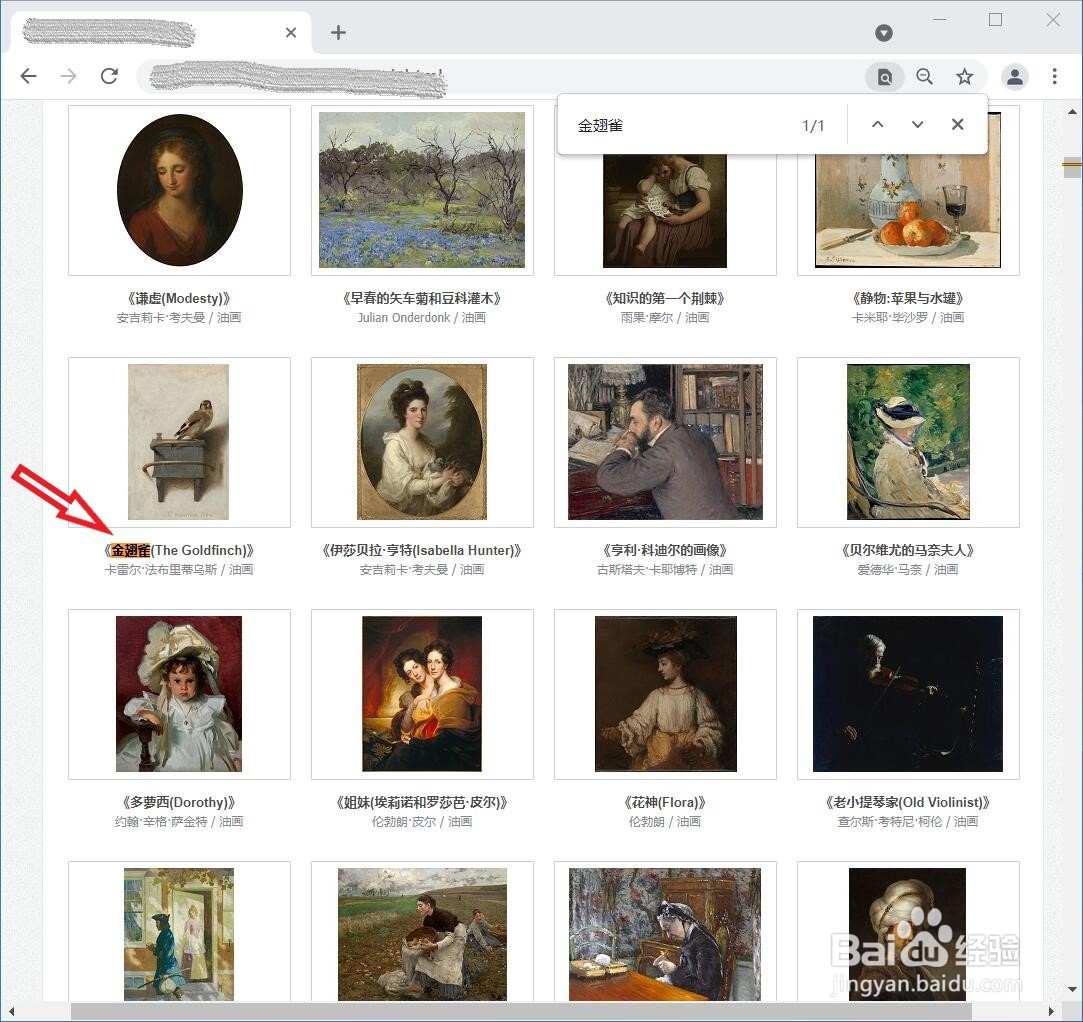Screen dimensions: 1083x1022
Task: Click title link 《谦虚(Modesty)》
Action: pyautogui.click(x=179, y=298)
